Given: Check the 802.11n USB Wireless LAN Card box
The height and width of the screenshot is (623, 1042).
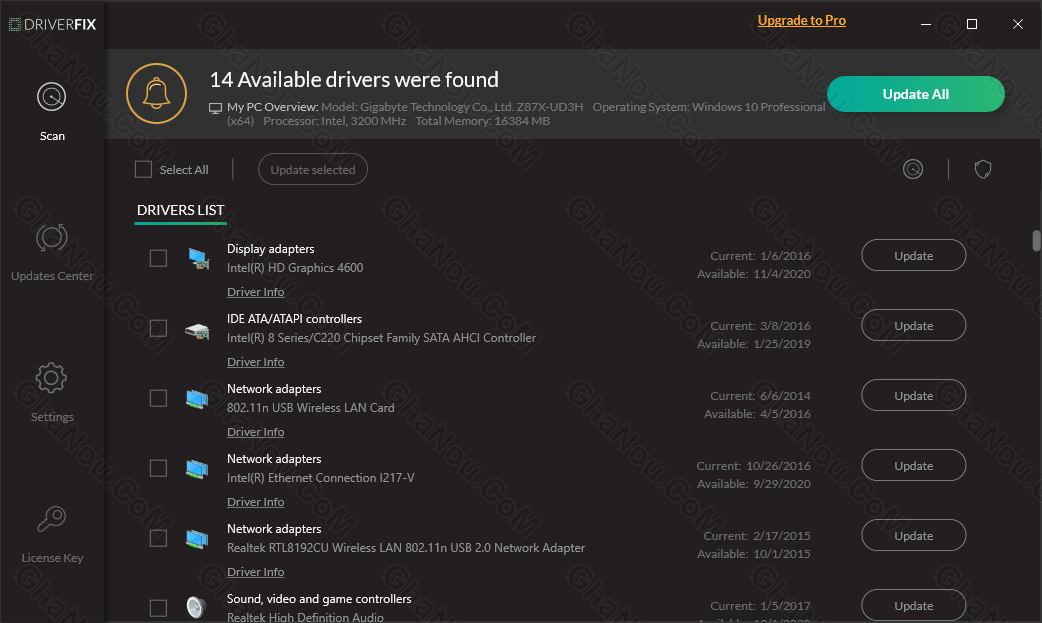Looking at the screenshot, I should [x=158, y=398].
